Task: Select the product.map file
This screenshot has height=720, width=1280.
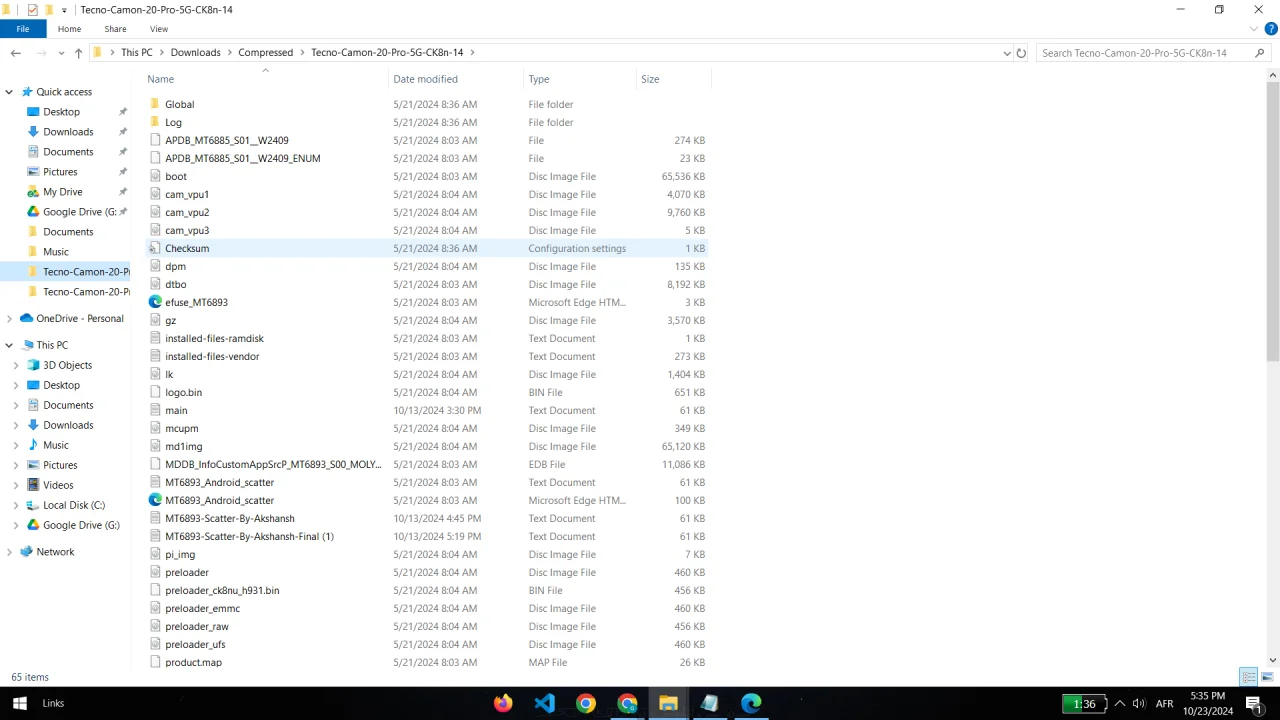Action: tap(193, 662)
